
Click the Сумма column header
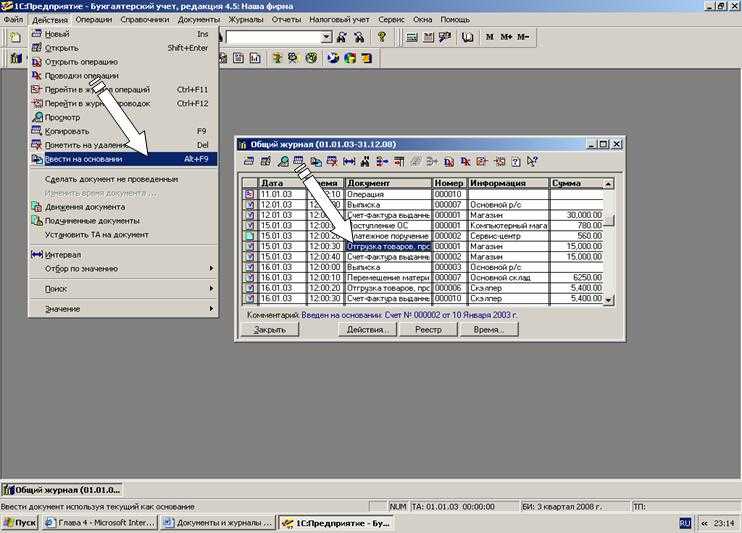click(576, 183)
